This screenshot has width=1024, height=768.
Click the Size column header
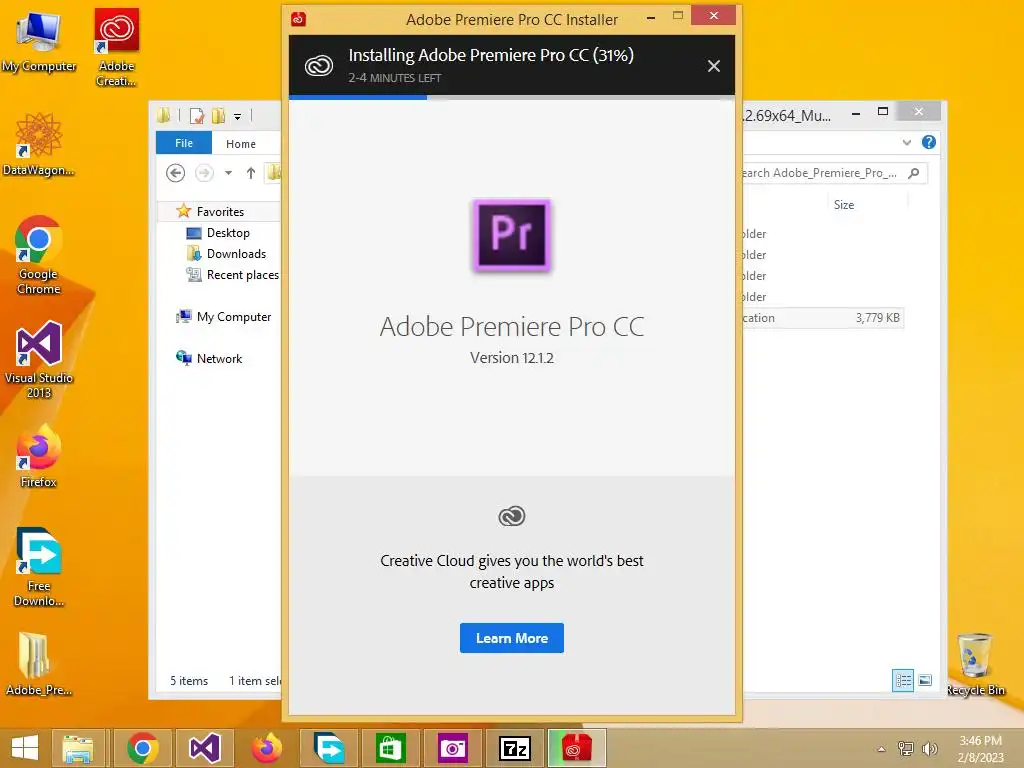(x=844, y=204)
